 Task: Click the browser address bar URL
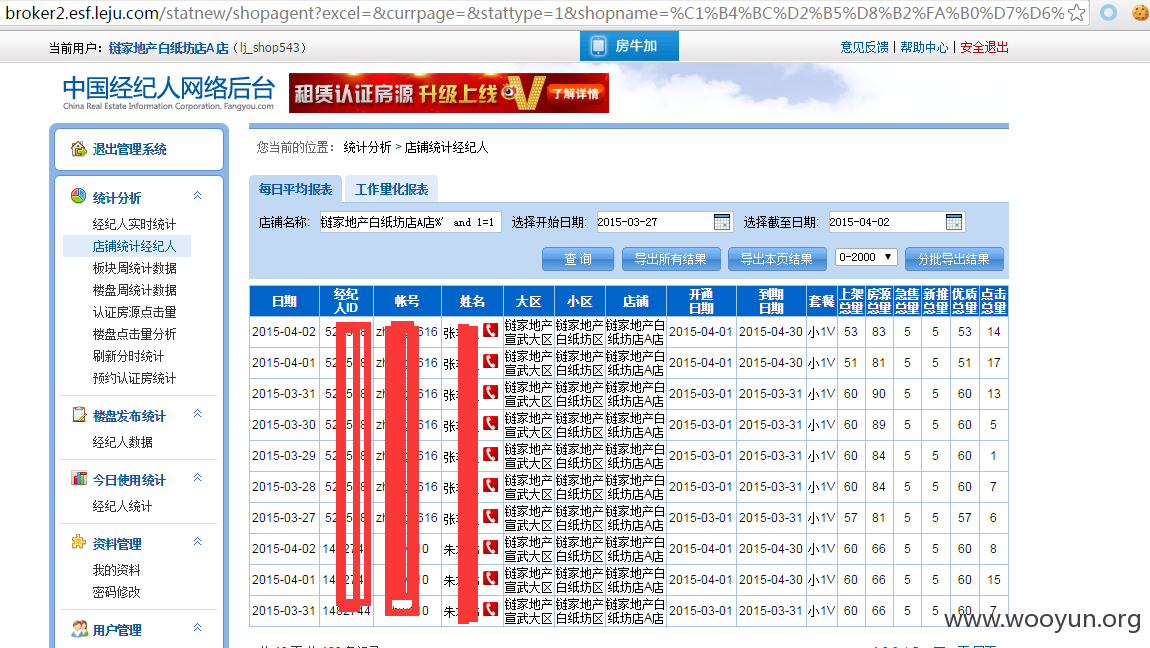[x=534, y=12]
